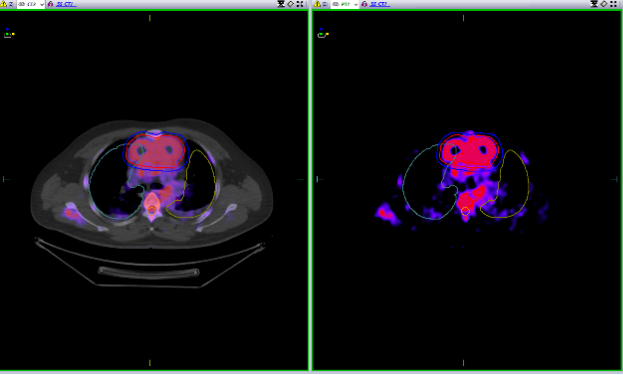Click the diamond icon in right view header
This screenshot has height=375, width=623.
604,4
